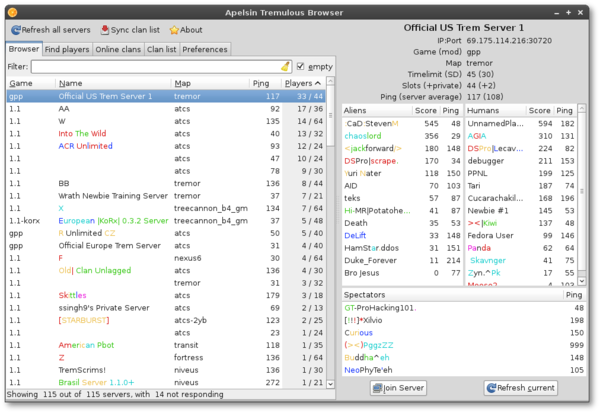Select the TremScrims! server row
The height and width of the screenshot is (413, 600).
tap(166, 370)
